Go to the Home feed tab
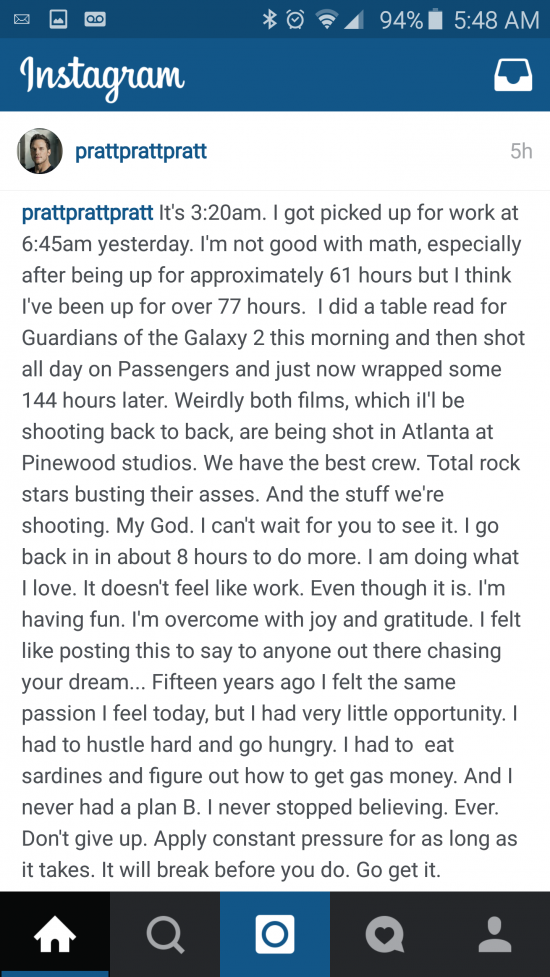 [55, 935]
